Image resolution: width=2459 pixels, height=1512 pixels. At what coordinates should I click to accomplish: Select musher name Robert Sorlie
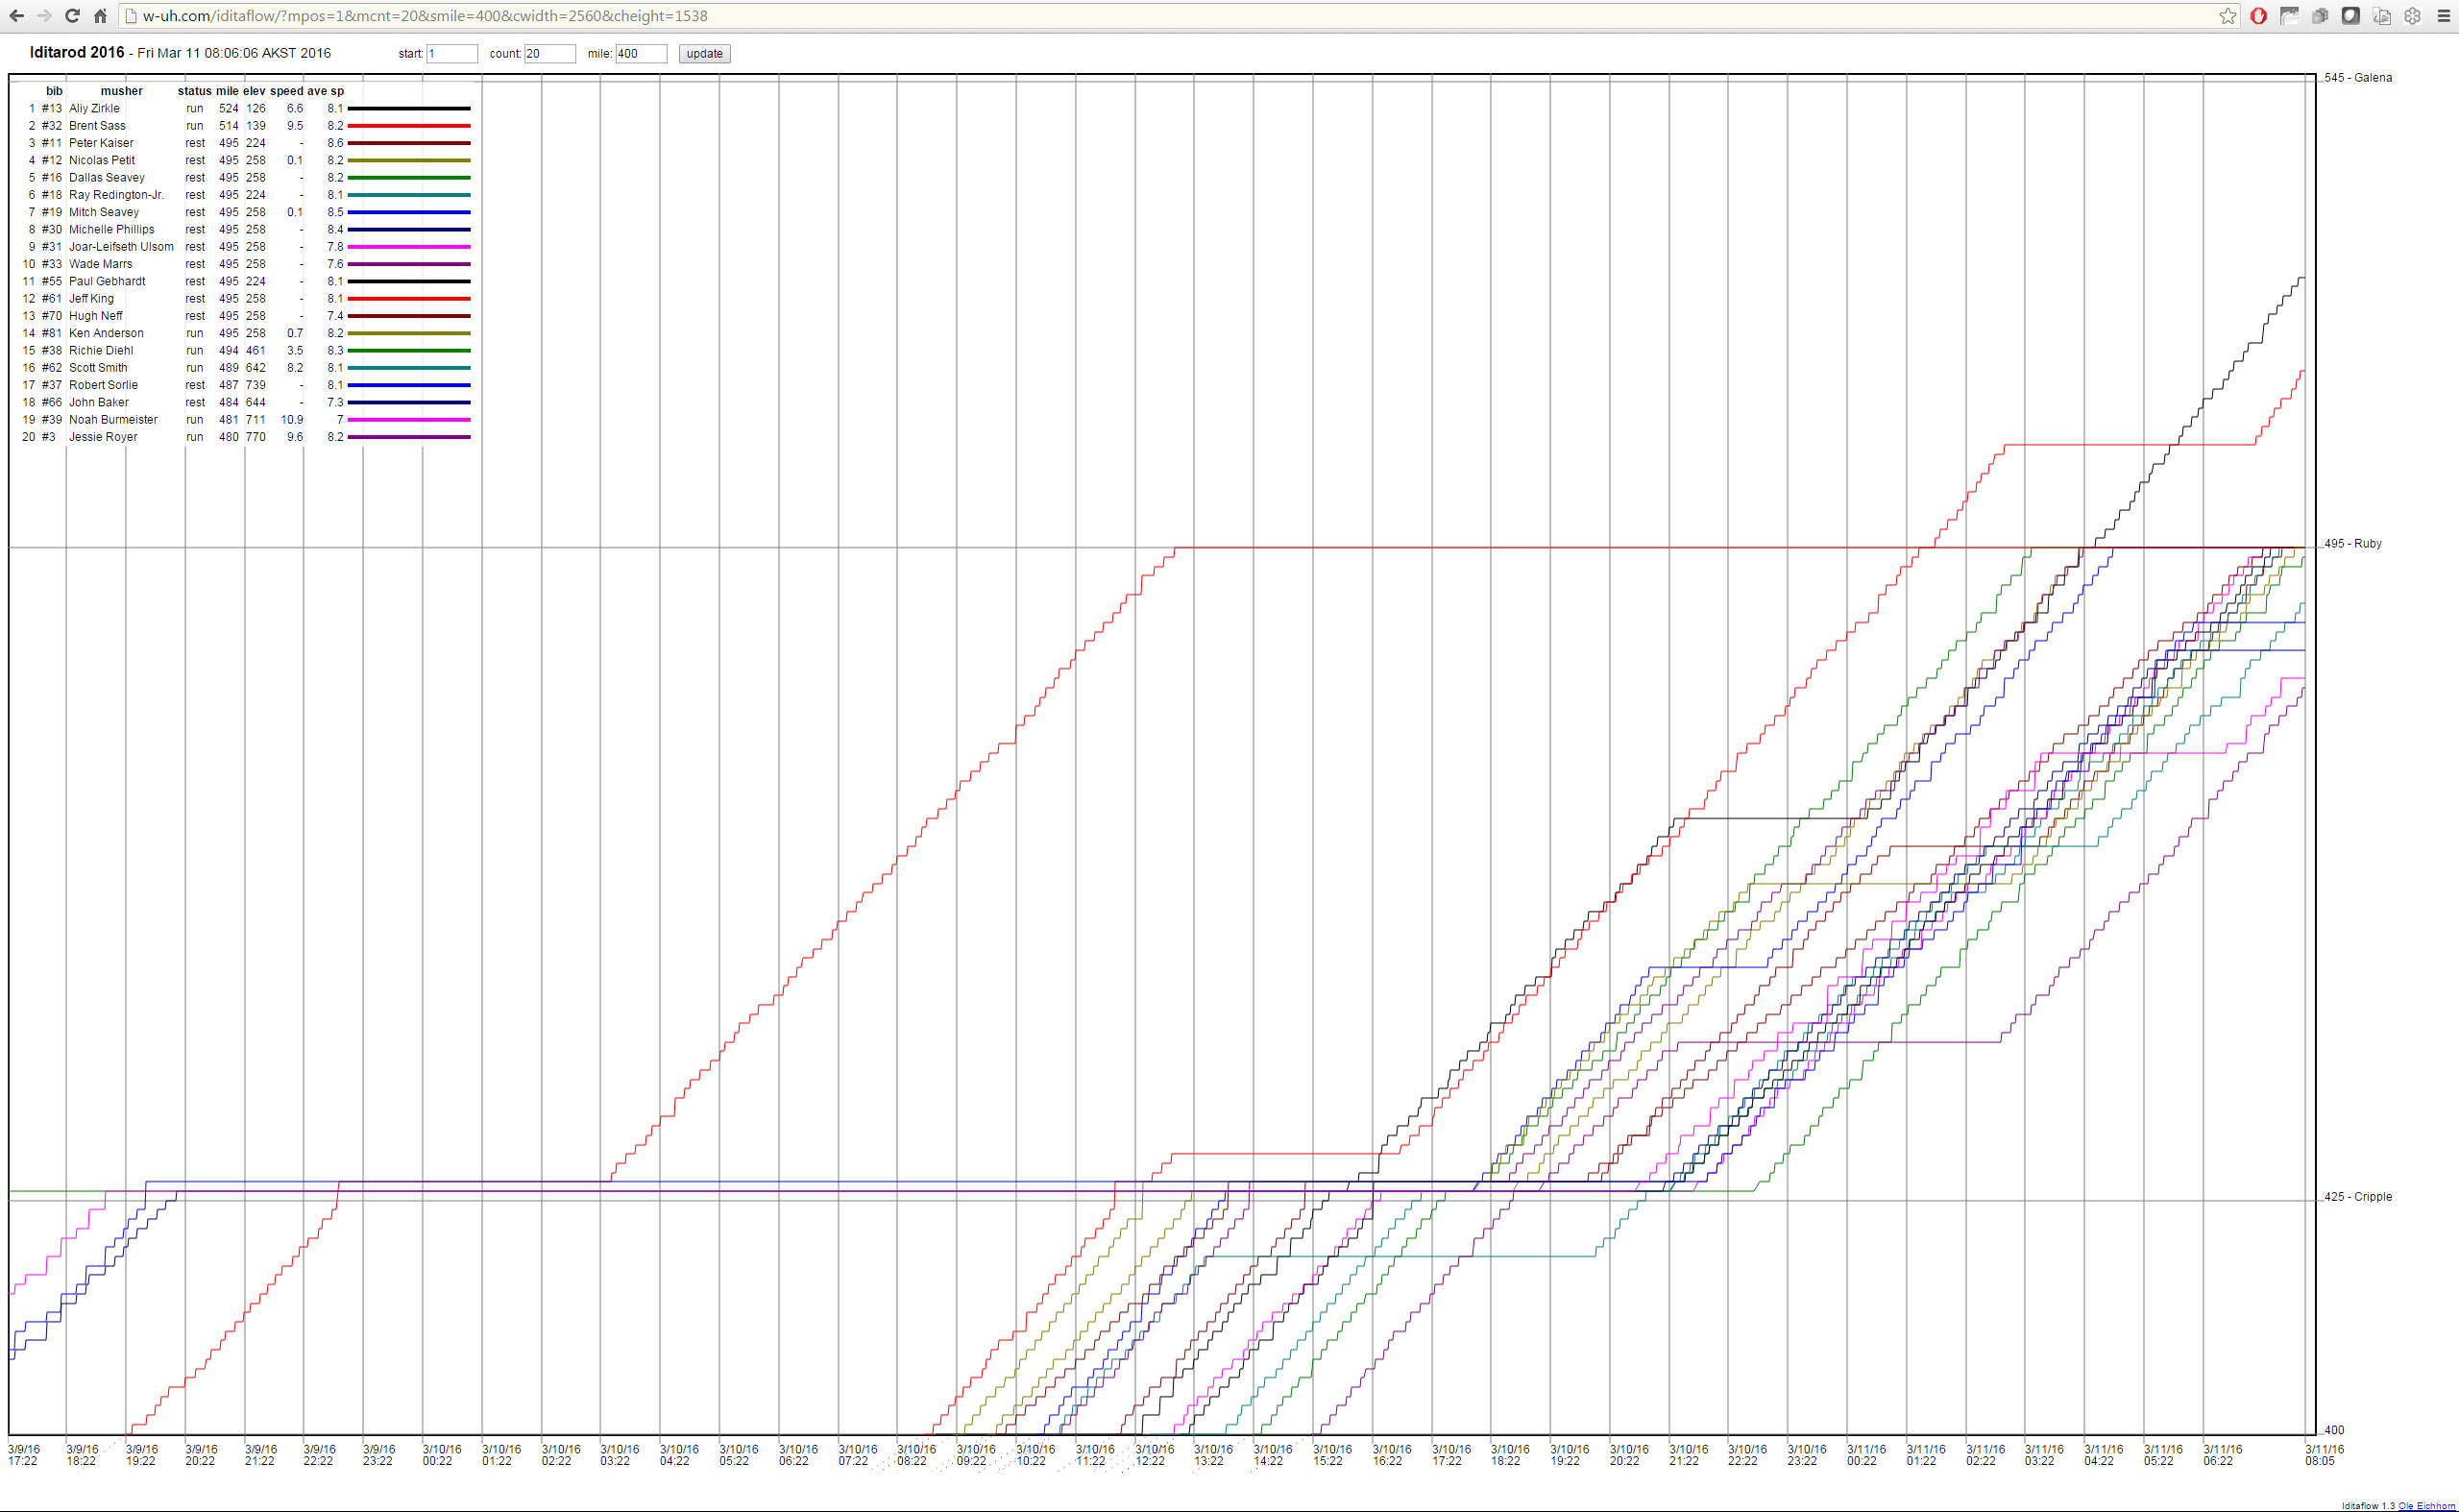pyautogui.click(x=103, y=385)
